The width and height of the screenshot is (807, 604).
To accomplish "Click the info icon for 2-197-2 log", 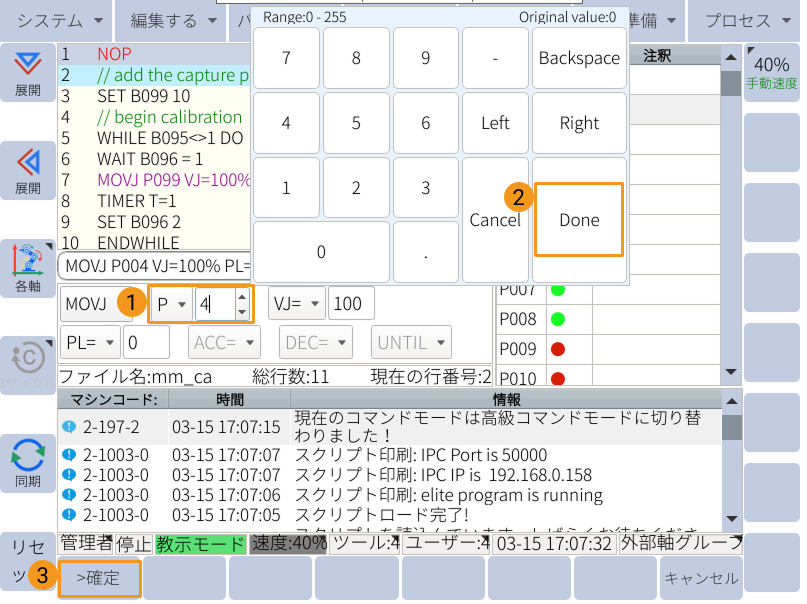I will 69,426.
